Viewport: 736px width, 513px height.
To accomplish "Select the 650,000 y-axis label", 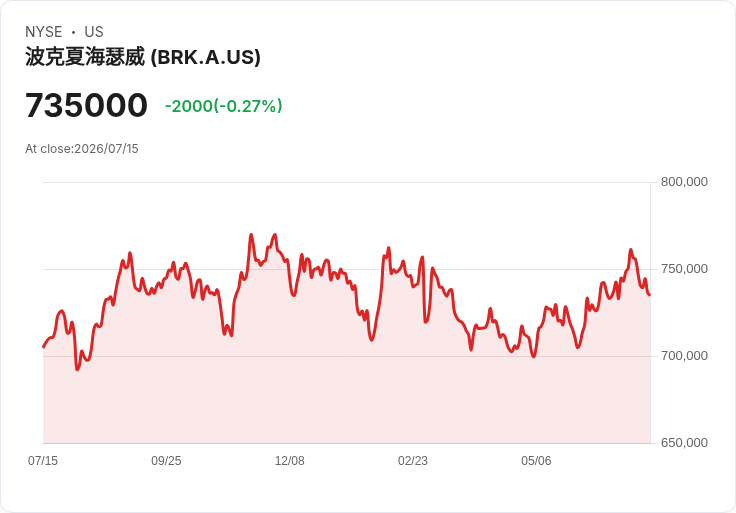I will point(684,443).
